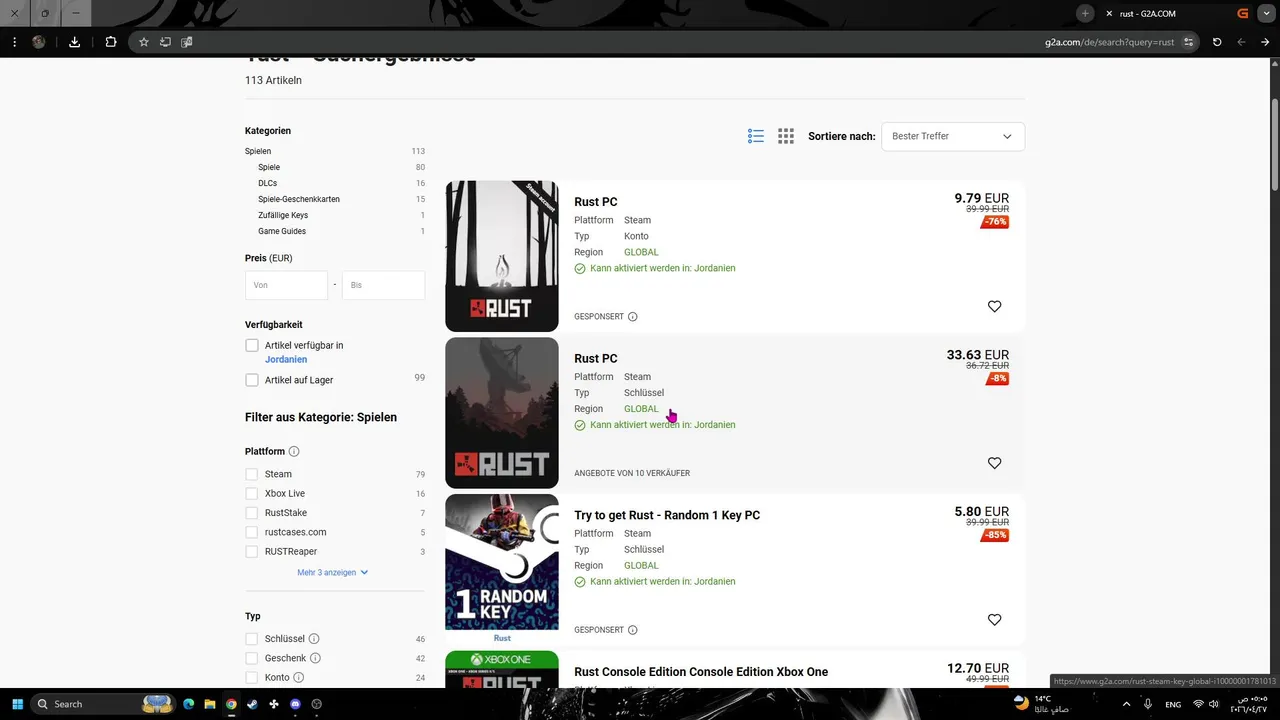Switch to list view layout
The image size is (1280, 720).
[x=756, y=136]
